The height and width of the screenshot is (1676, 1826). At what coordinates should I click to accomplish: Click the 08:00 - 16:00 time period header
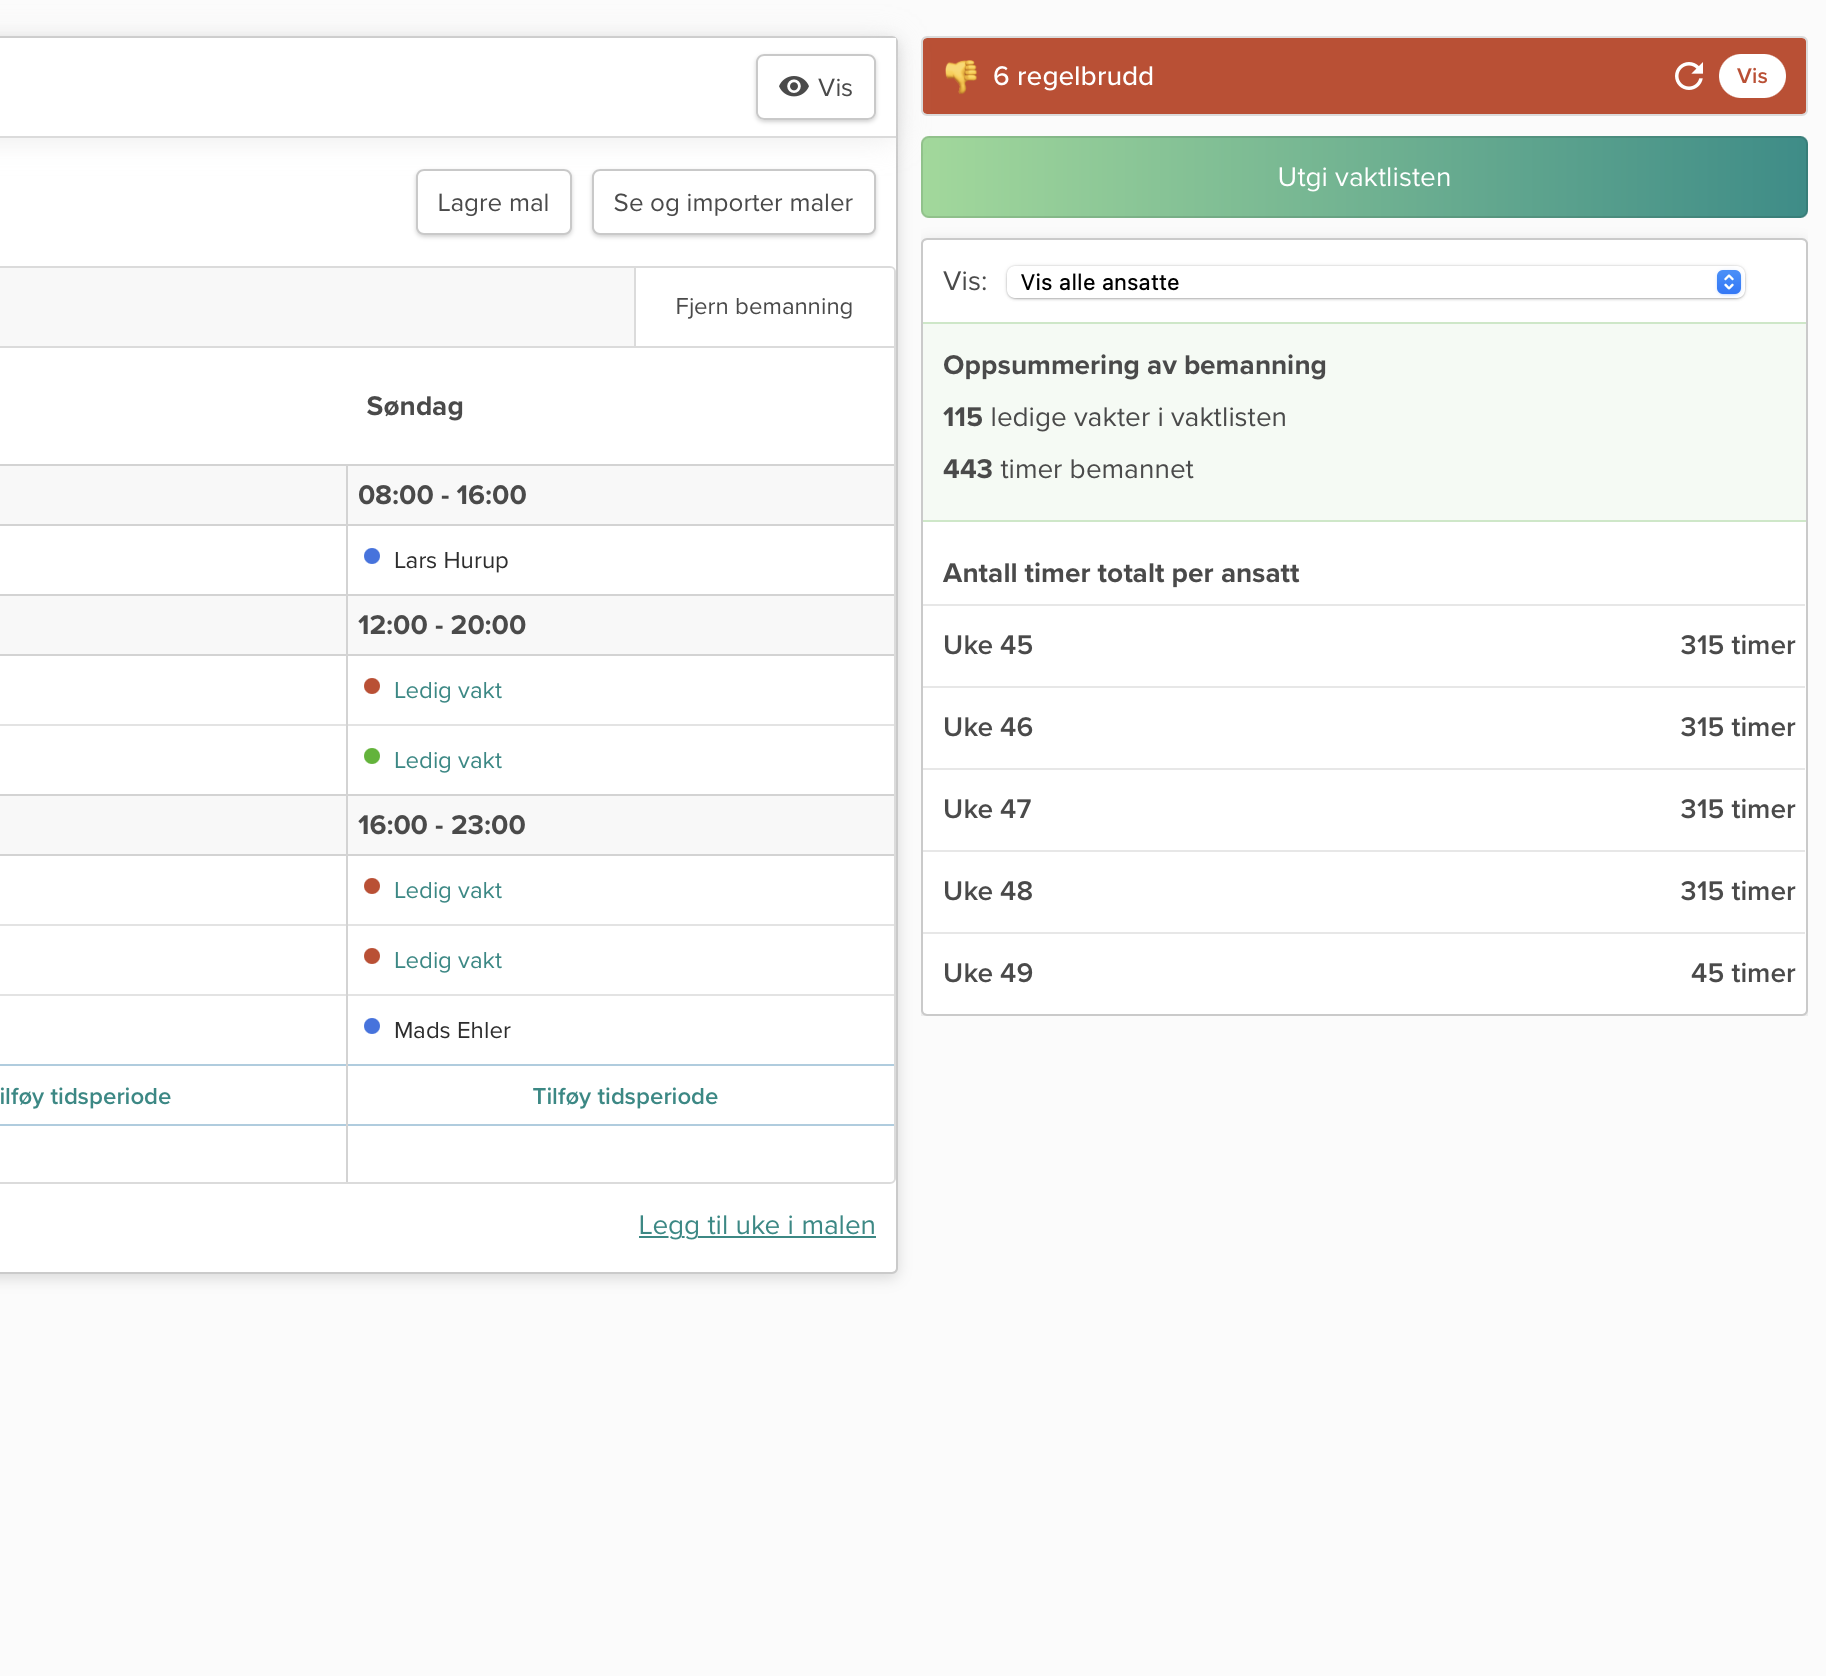tap(442, 495)
